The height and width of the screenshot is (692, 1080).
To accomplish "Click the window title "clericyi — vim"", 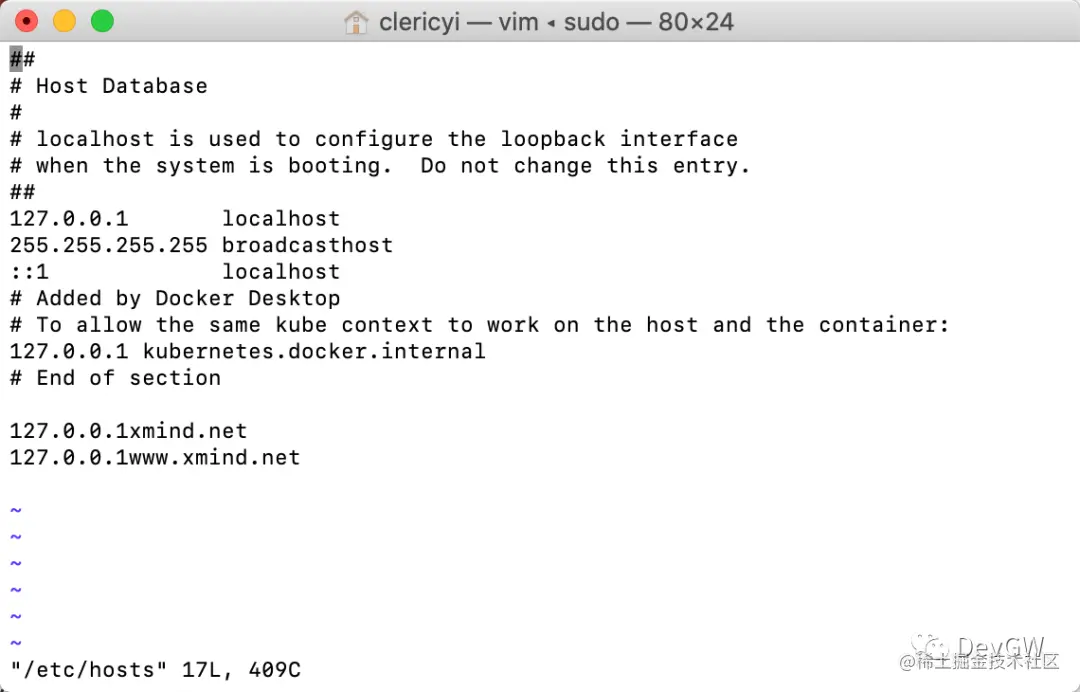I will tap(459, 22).
